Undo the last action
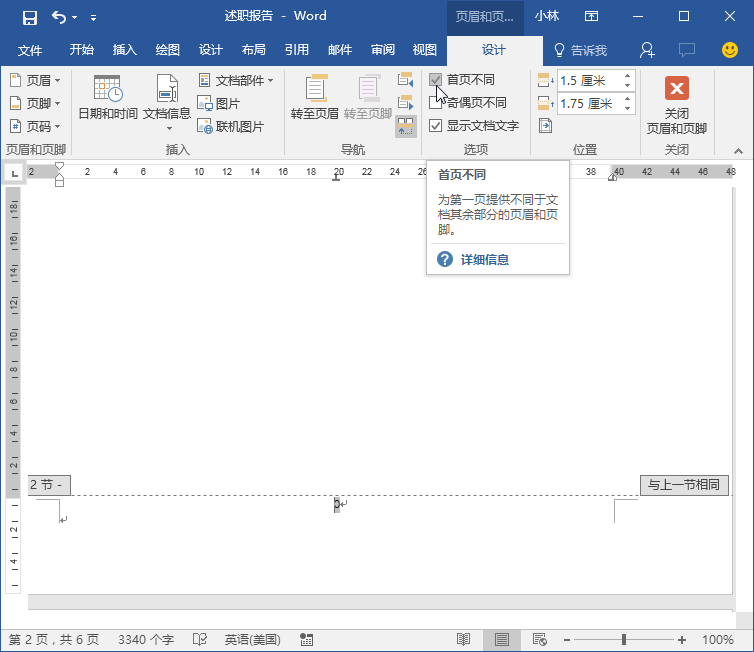Image resolution: width=754 pixels, height=652 pixels. (59, 17)
